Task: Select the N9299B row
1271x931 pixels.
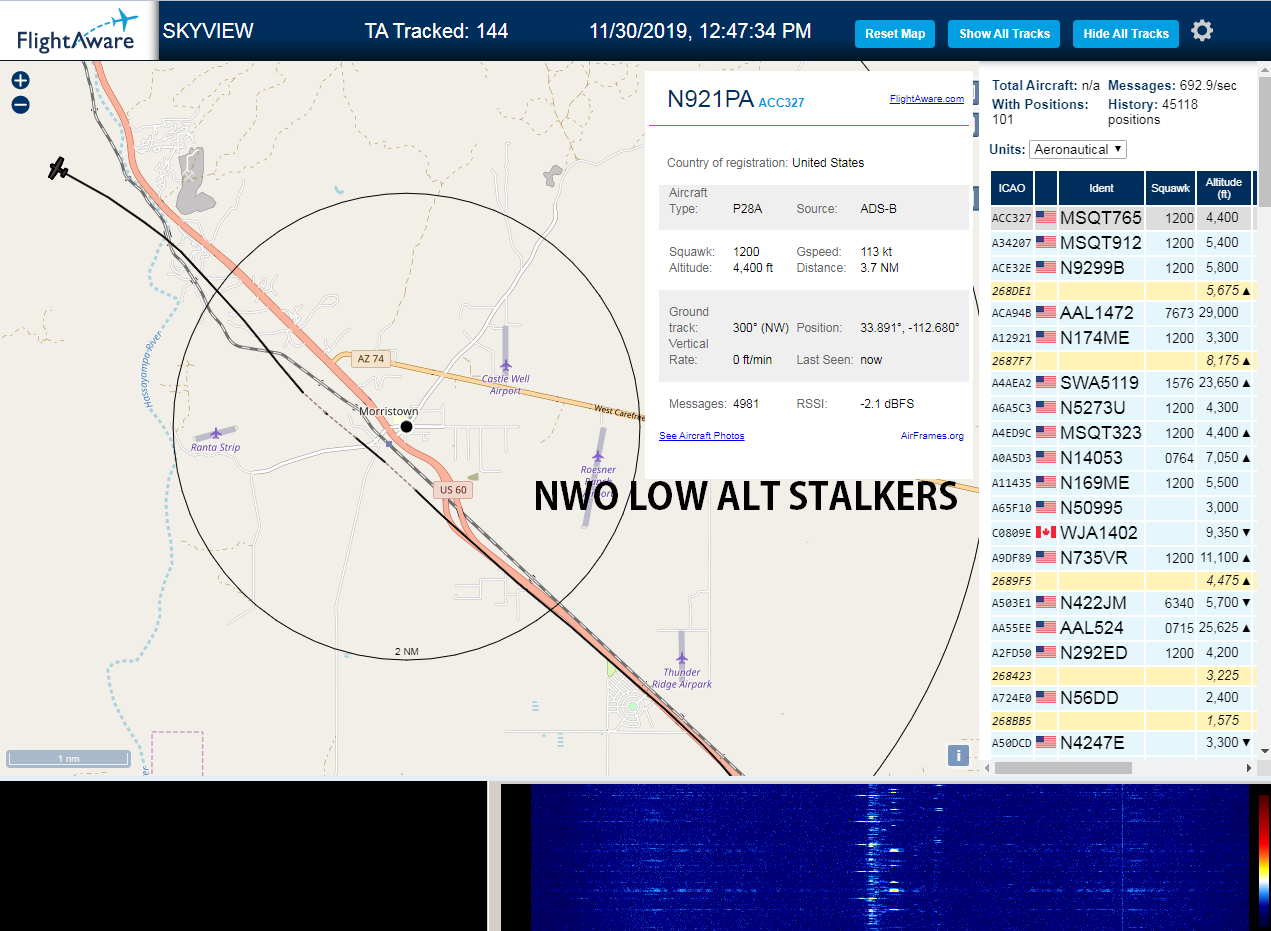Action: tap(1123, 267)
